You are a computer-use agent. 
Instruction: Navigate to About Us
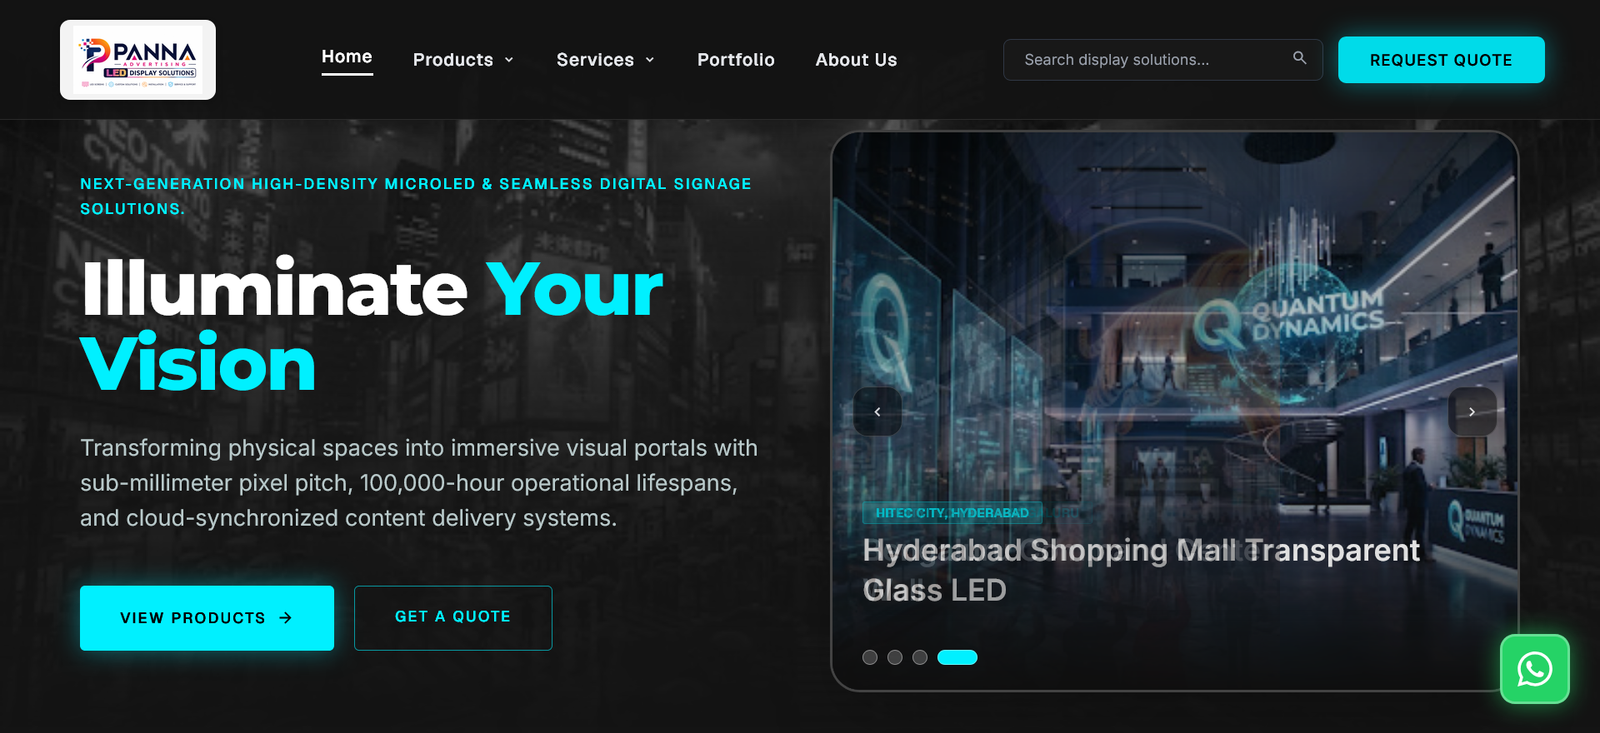coord(856,60)
